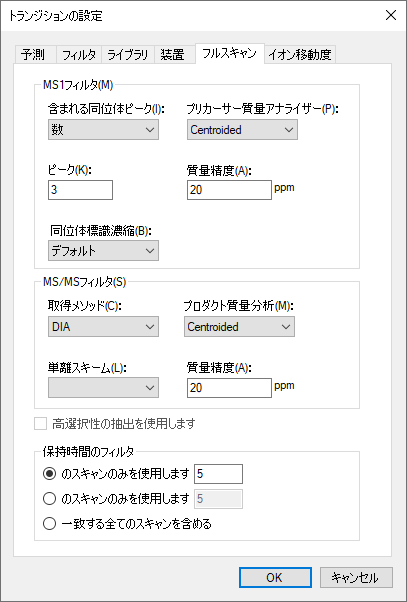Open the プリカーサー質量アナライザー dropdown
Image resolution: width=407 pixels, height=602 pixels.
(x=242, y=130)
